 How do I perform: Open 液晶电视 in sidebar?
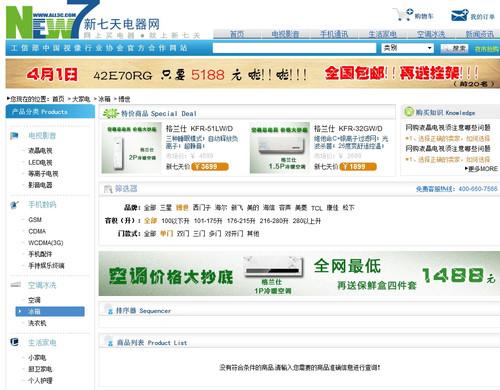(x=40, y=151)
